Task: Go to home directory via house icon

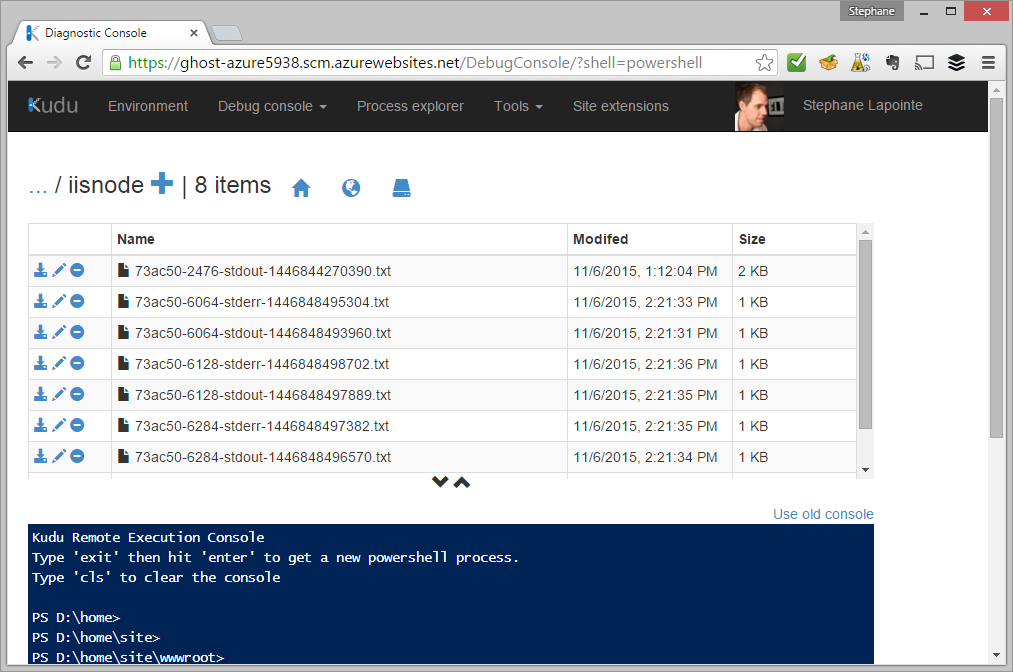Action: (301, 188)
